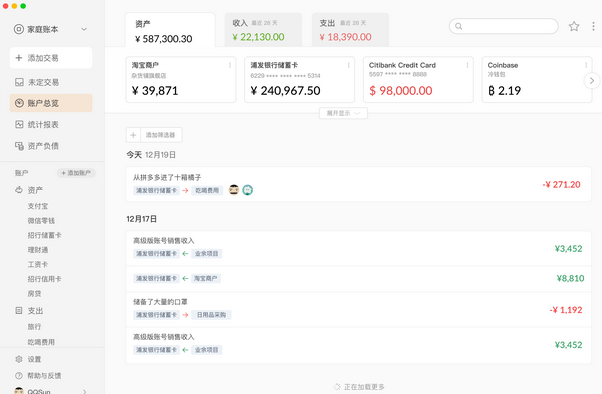The image size is (602, 394).
Task: Click the 添加交易 button
Action: tap(51, 58)
